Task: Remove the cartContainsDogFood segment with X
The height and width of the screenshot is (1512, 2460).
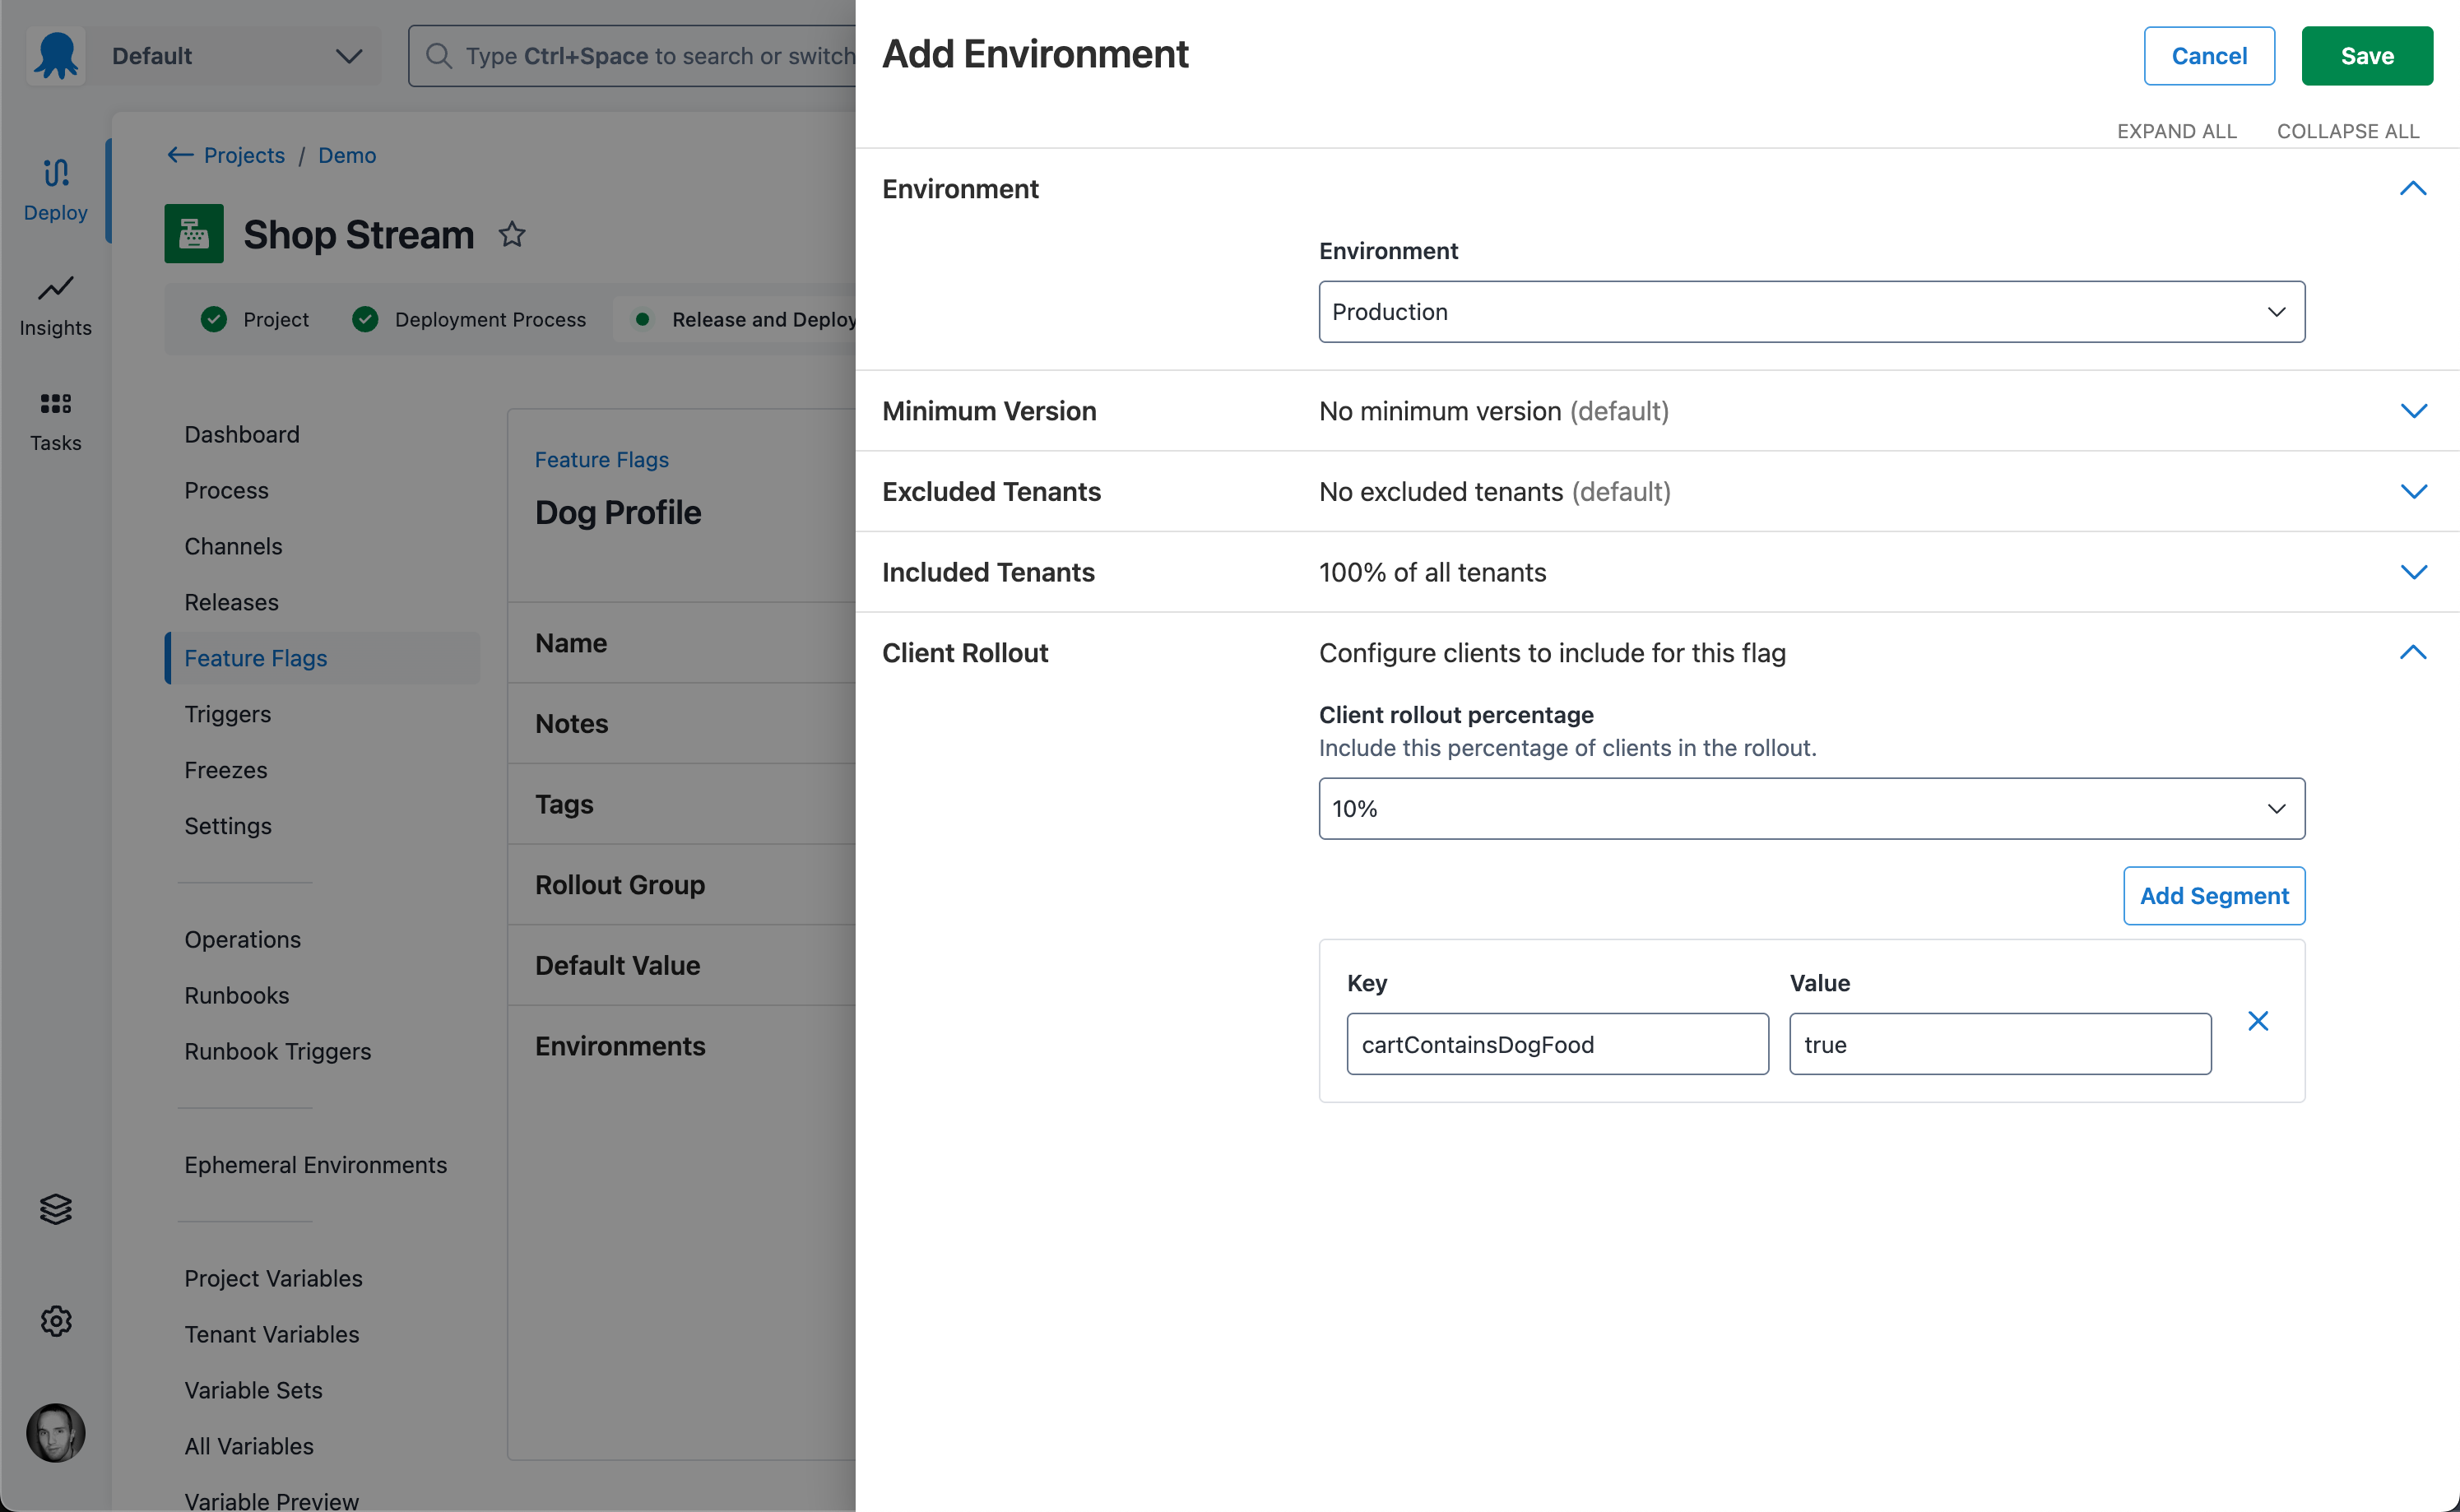Action: [2257, 1021]
